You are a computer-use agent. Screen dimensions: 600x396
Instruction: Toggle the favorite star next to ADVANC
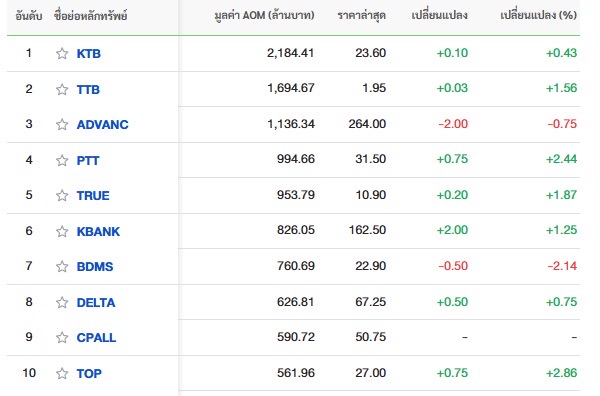coord(62,125)
